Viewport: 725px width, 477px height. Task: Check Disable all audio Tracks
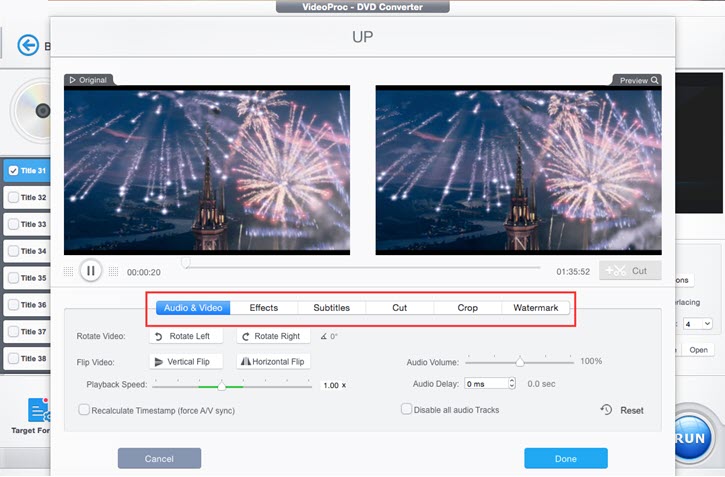click(x=406, y=409)
